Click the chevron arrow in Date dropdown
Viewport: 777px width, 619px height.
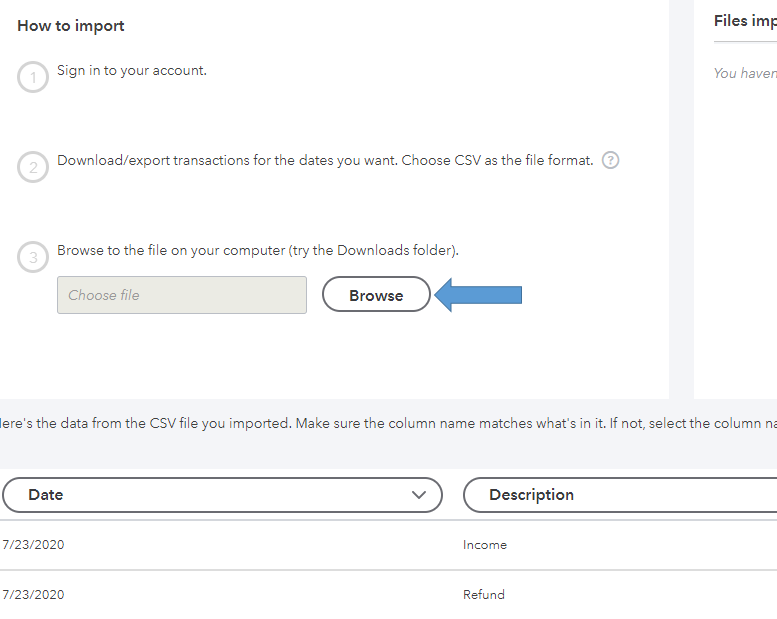[x=420, y=495]
